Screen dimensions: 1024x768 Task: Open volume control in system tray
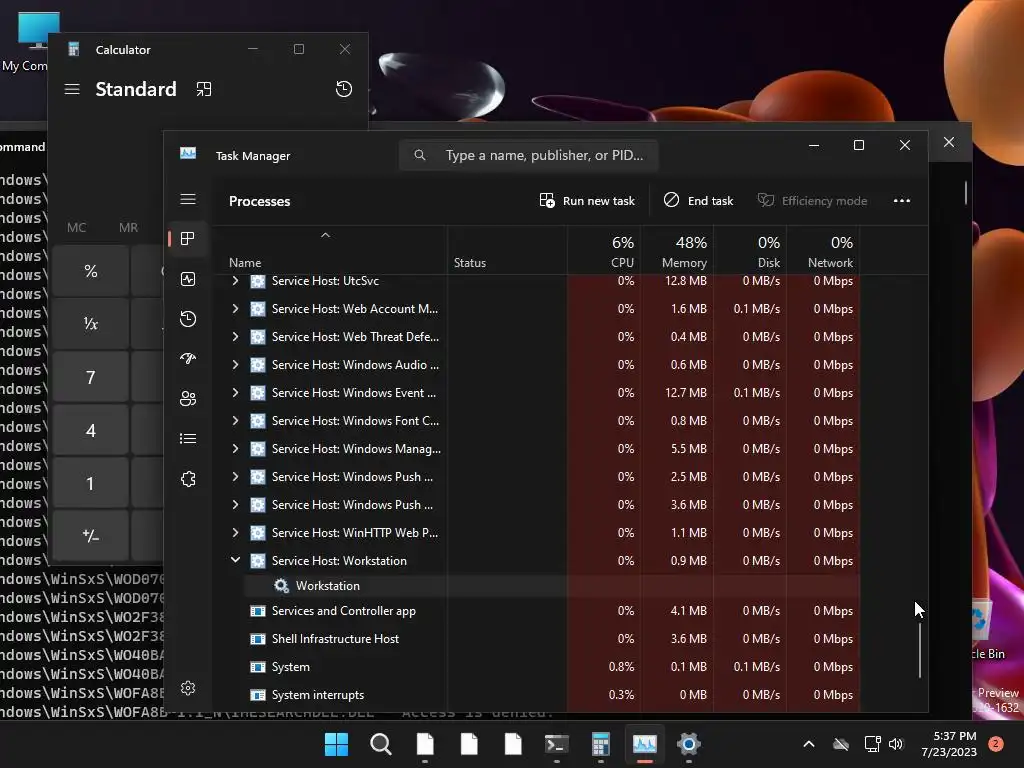pyautogui.click(x=895, y=744)
